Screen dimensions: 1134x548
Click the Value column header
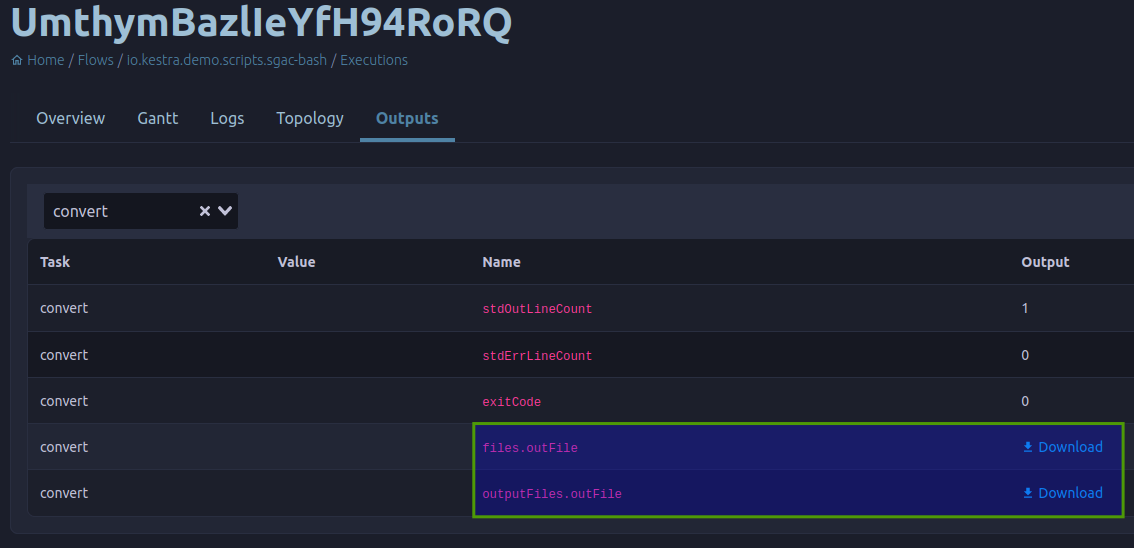point(297,262)
